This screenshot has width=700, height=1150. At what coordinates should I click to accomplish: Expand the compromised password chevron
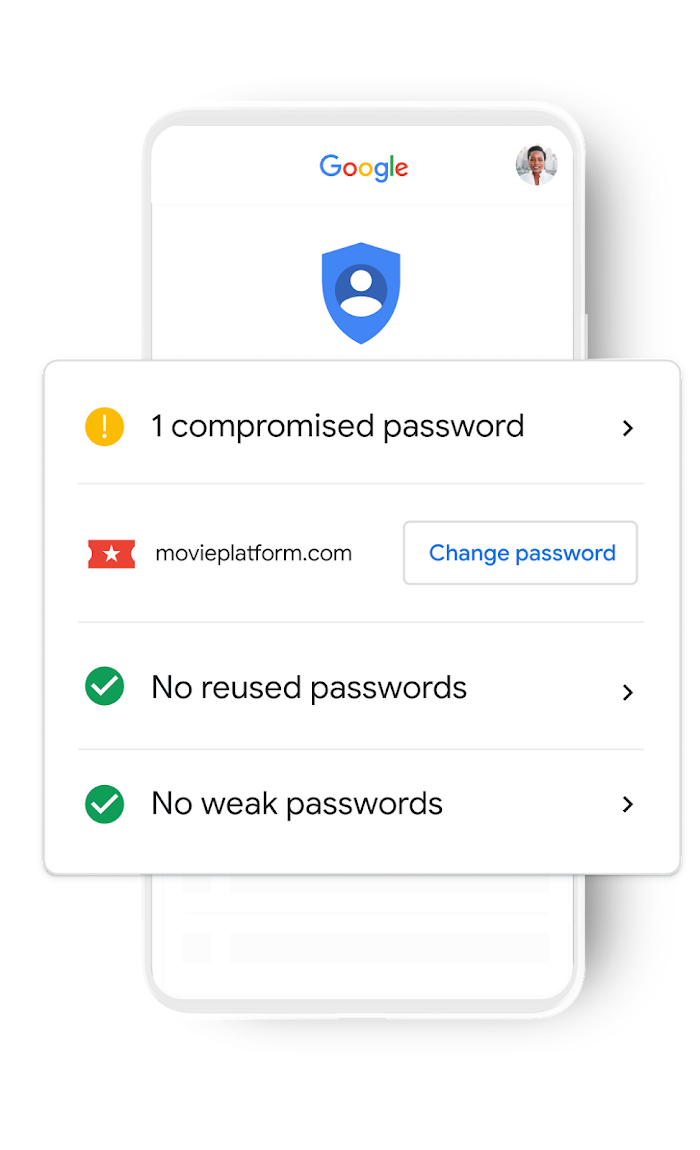click(x=627, y=428)
